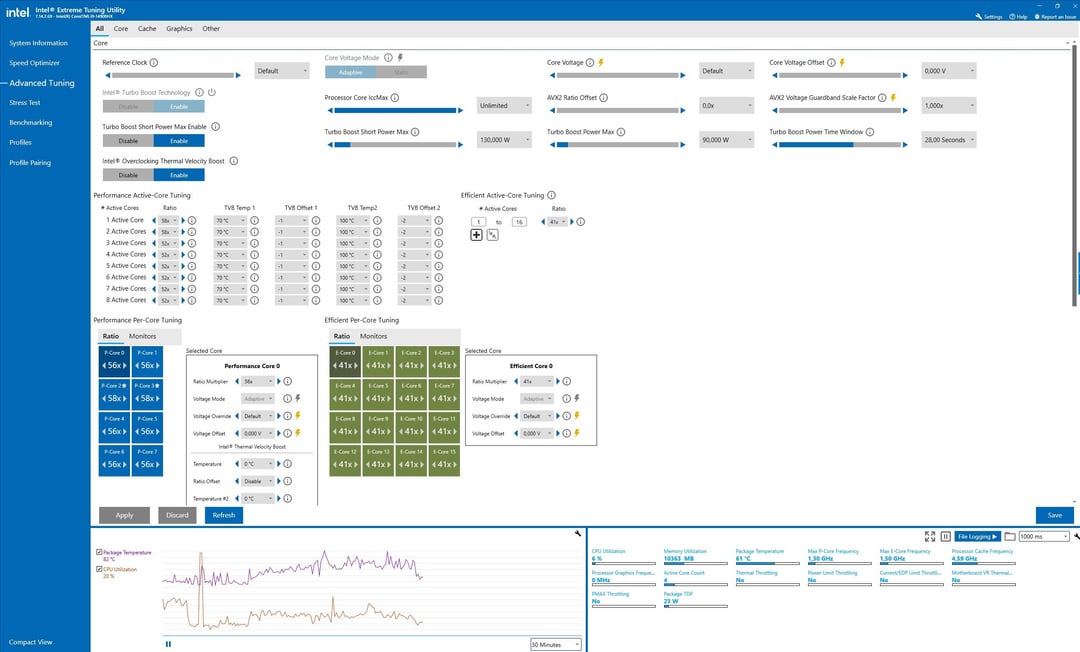Screen dimensions: 1080x652
Task: Uncheck the Package Temperature graph checkbox
Action: coord(99,552)
